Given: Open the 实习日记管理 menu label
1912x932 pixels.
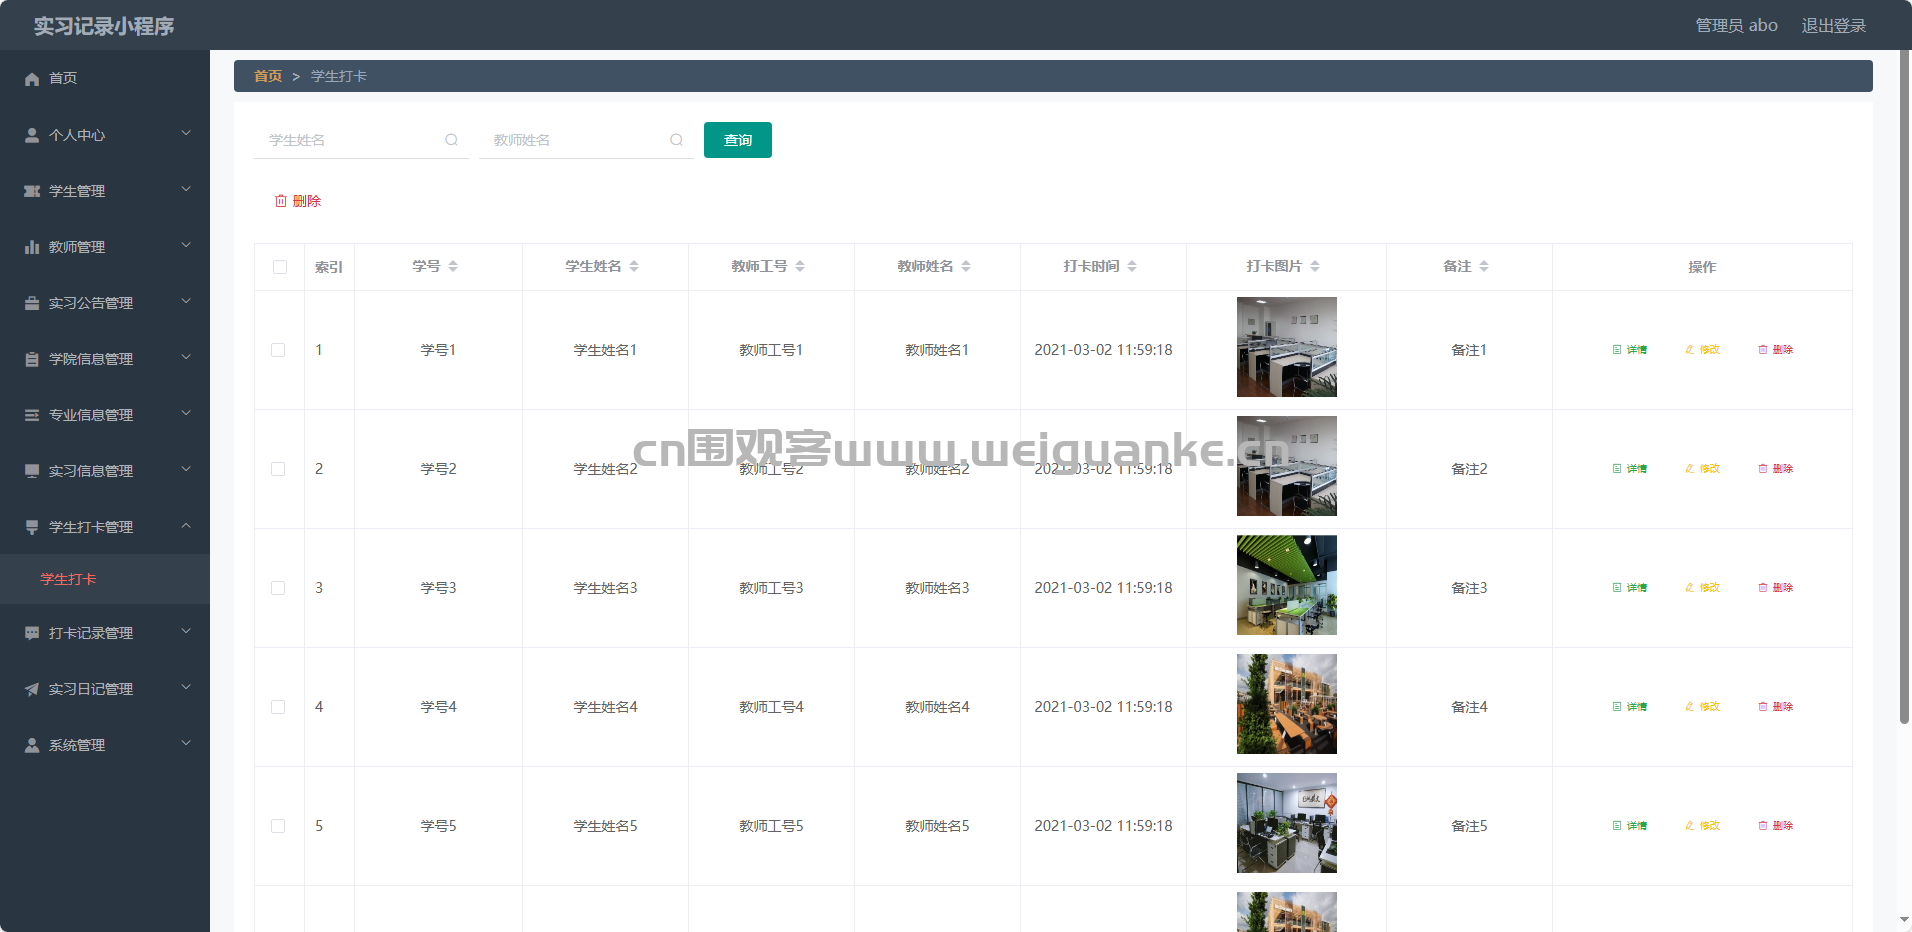Looking at the screenshot, I should [91, 689].
